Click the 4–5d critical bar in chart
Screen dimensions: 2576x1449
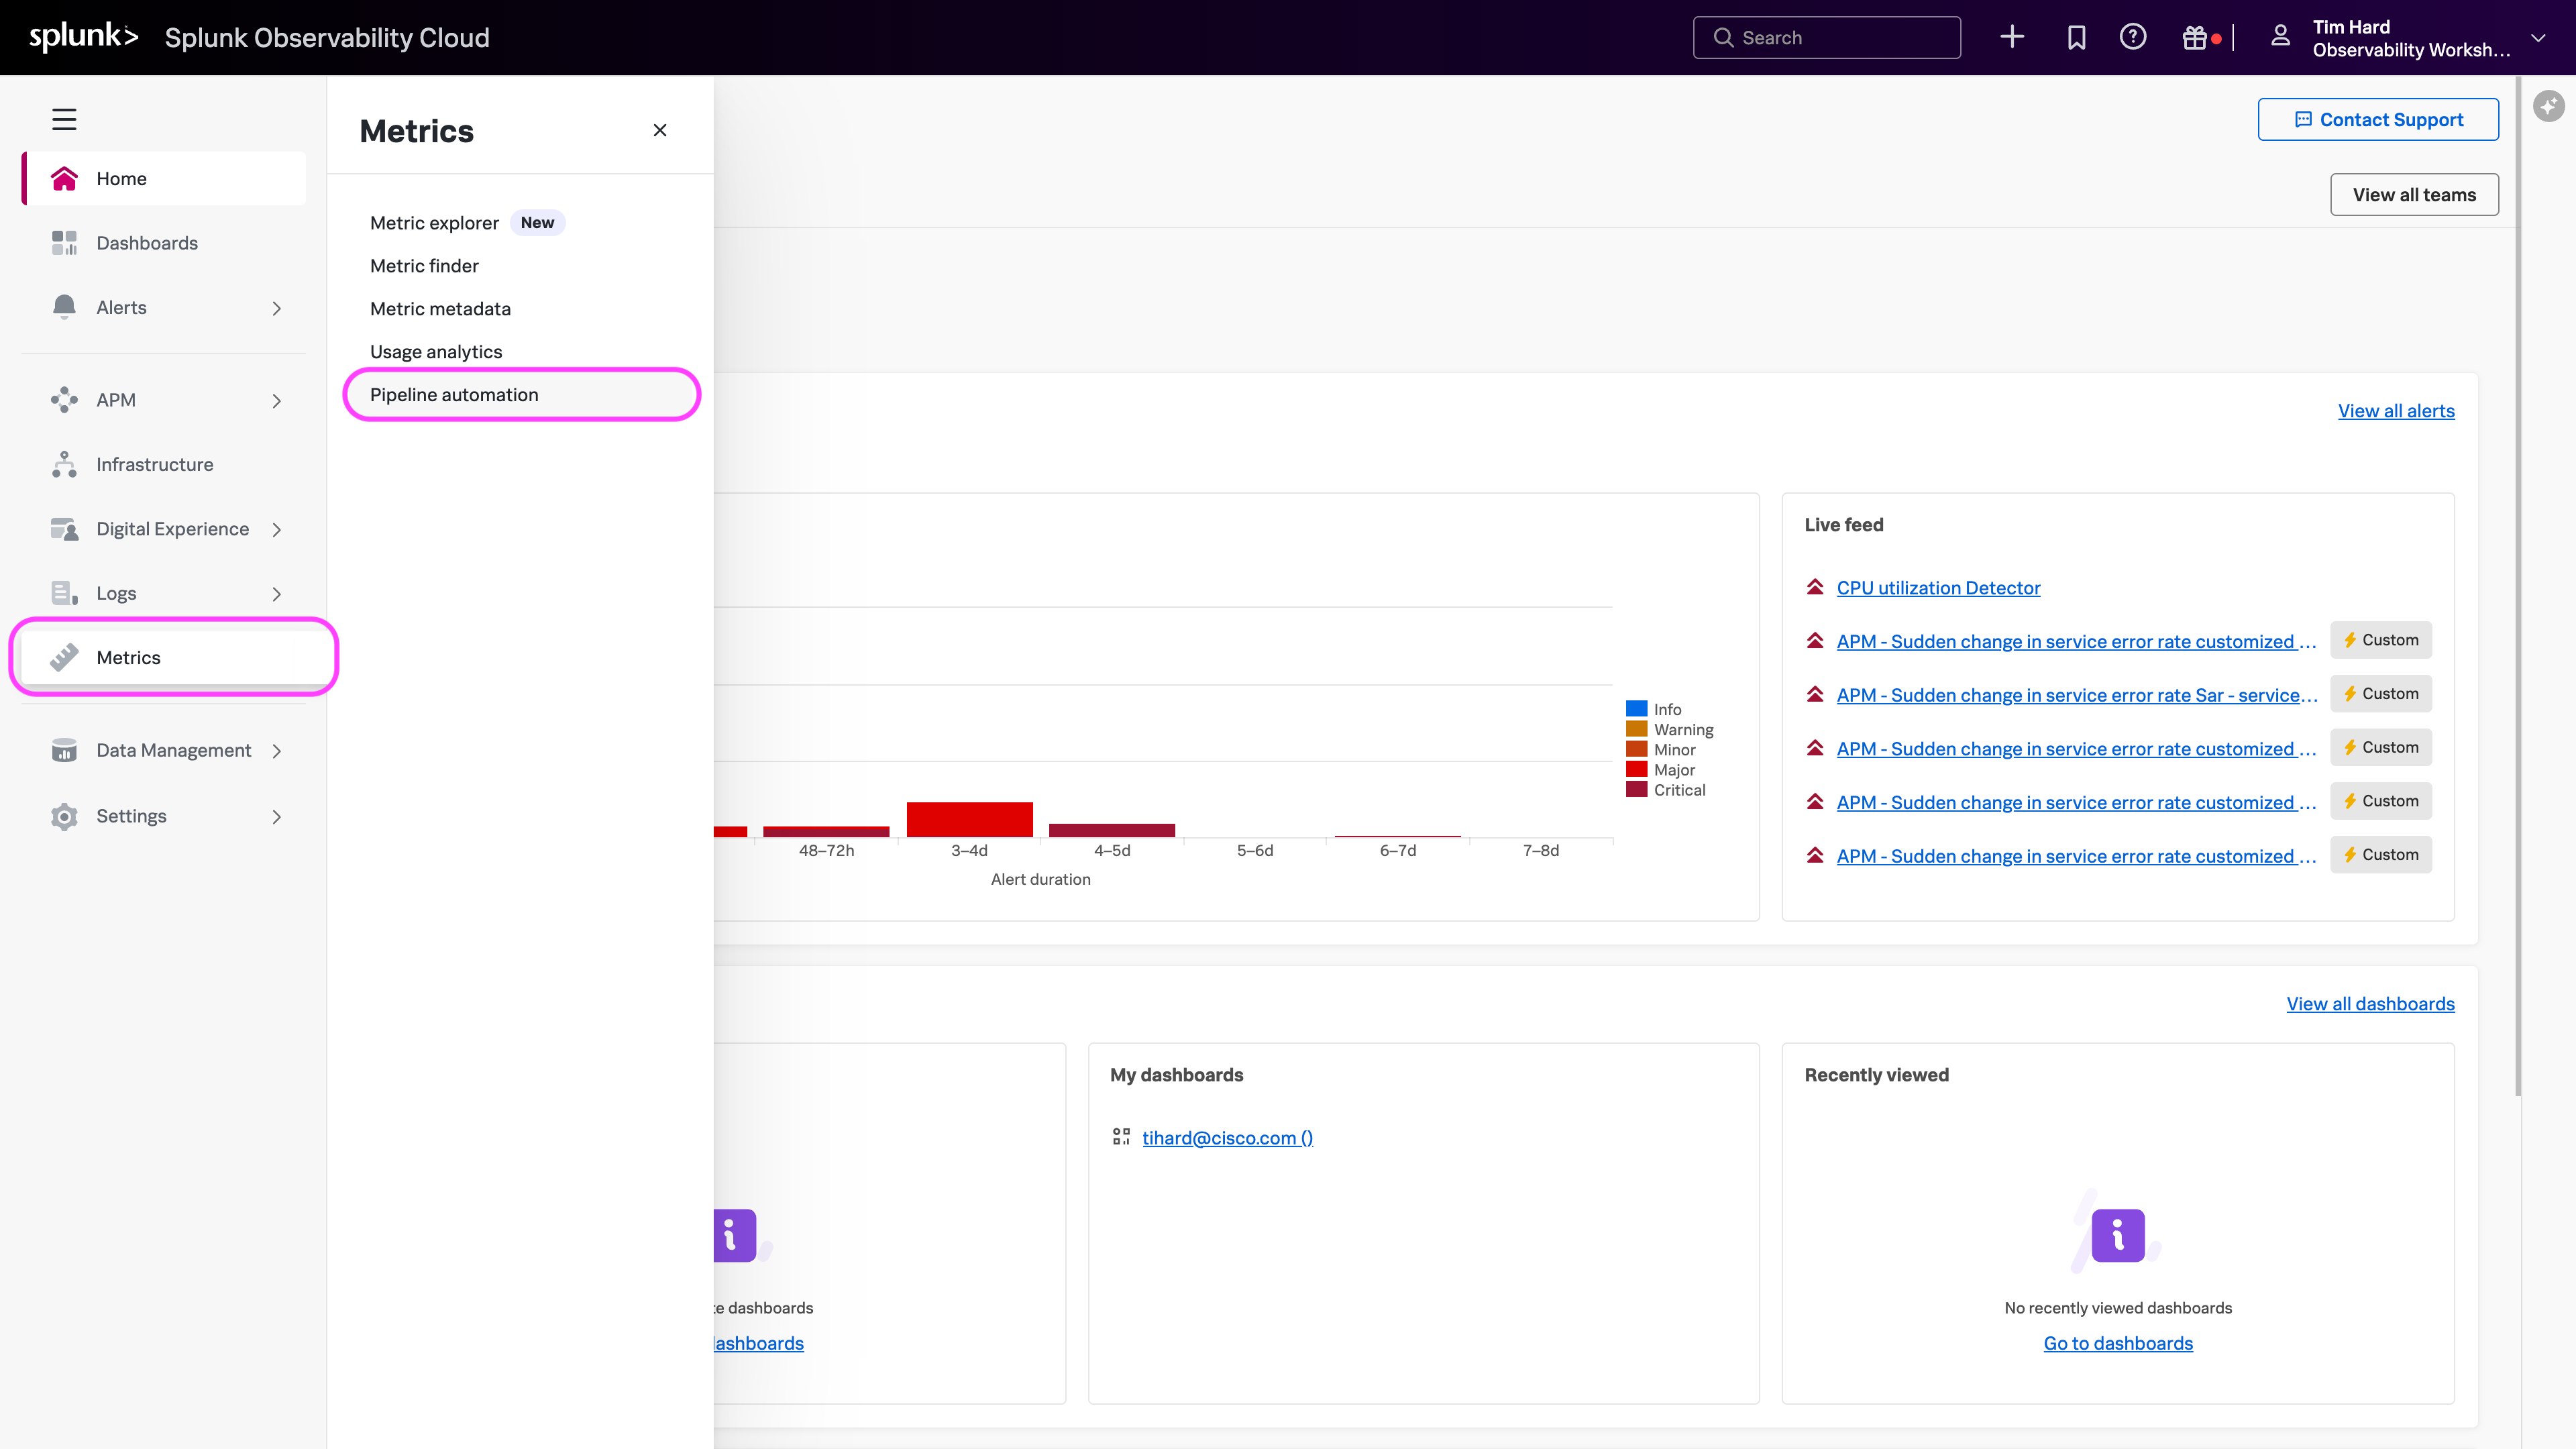click(x=1111, y=830)
